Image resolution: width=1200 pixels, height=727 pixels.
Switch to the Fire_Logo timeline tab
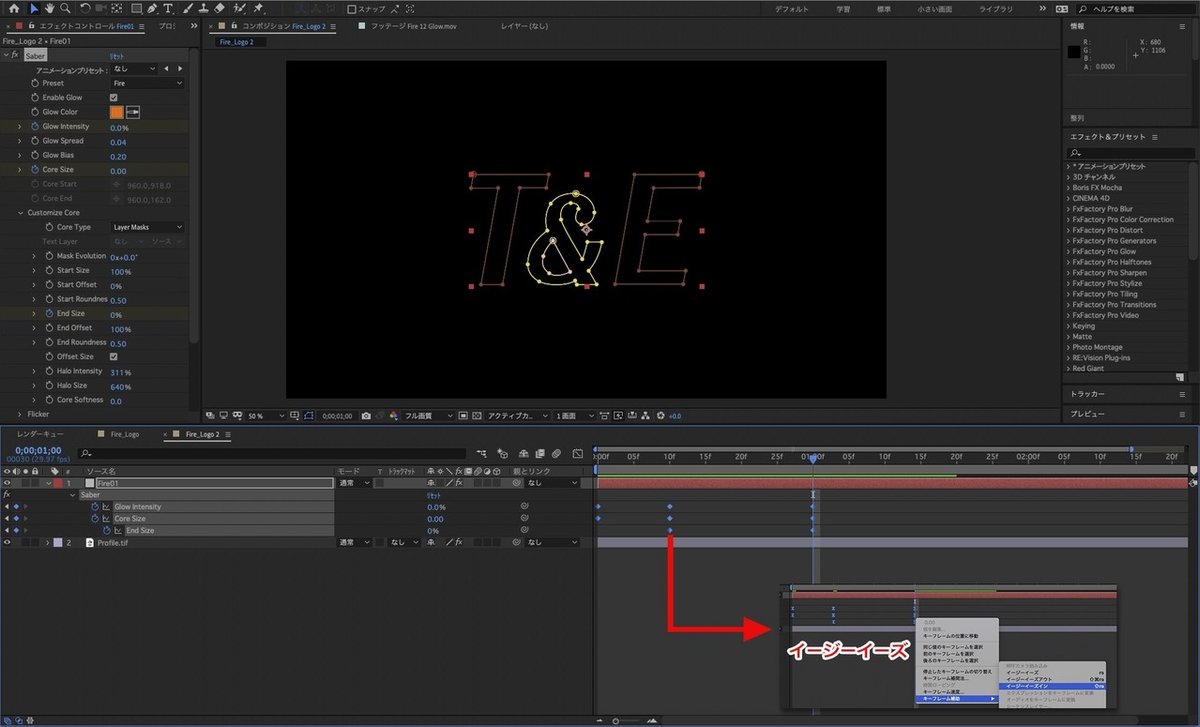coord(124,435)
